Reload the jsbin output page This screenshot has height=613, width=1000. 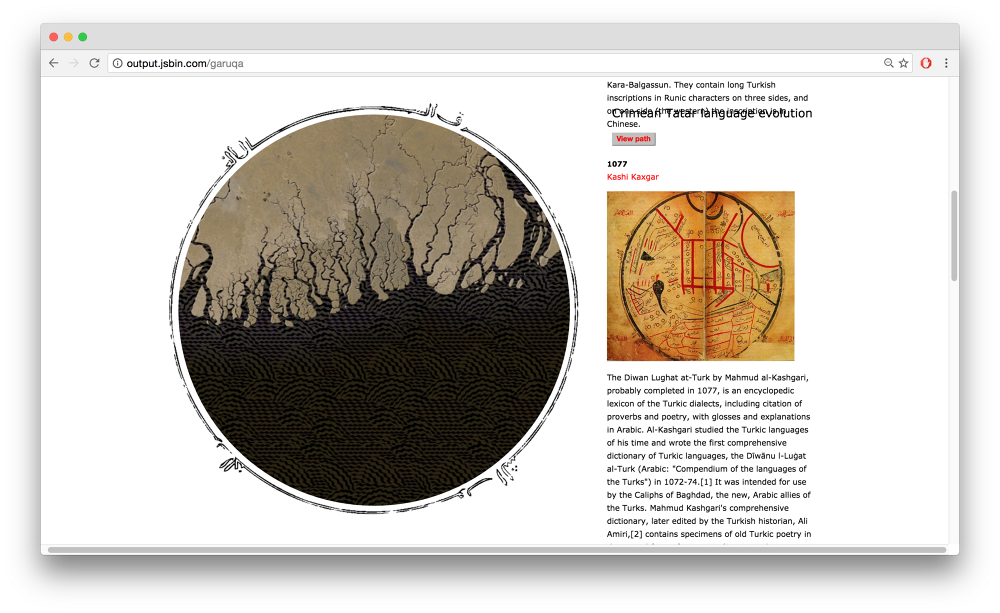pos(94,63)
